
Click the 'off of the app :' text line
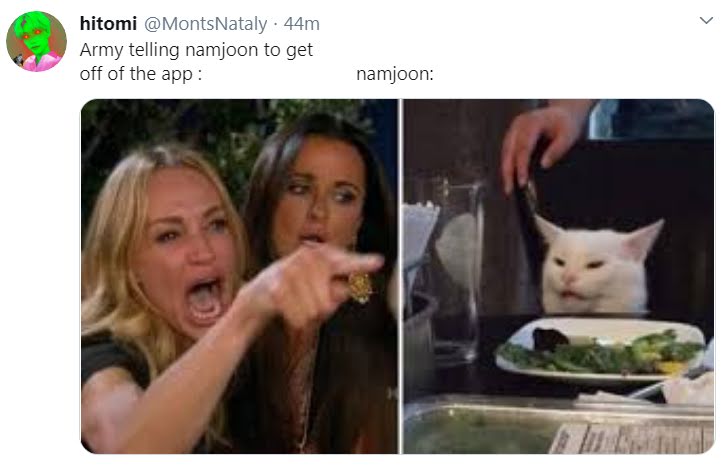tap(141, 74)
